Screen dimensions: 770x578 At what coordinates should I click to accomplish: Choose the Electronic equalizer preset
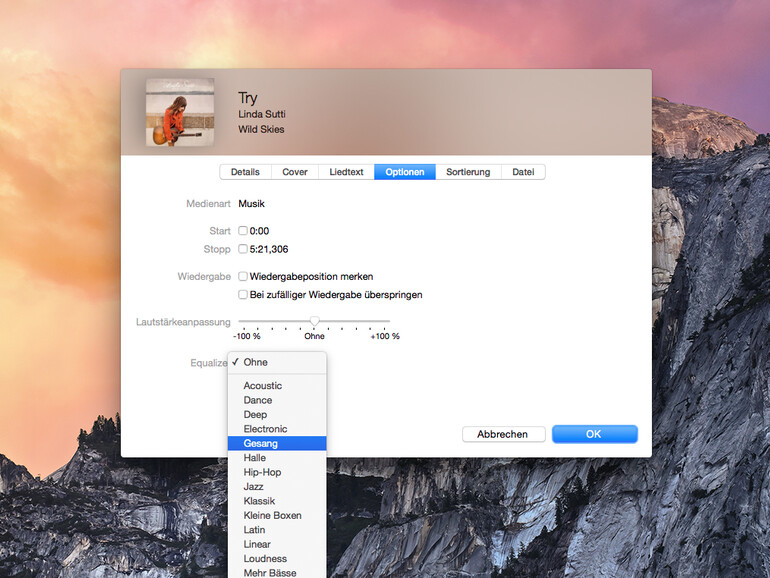pyautogui.click(x=277, y=429)
